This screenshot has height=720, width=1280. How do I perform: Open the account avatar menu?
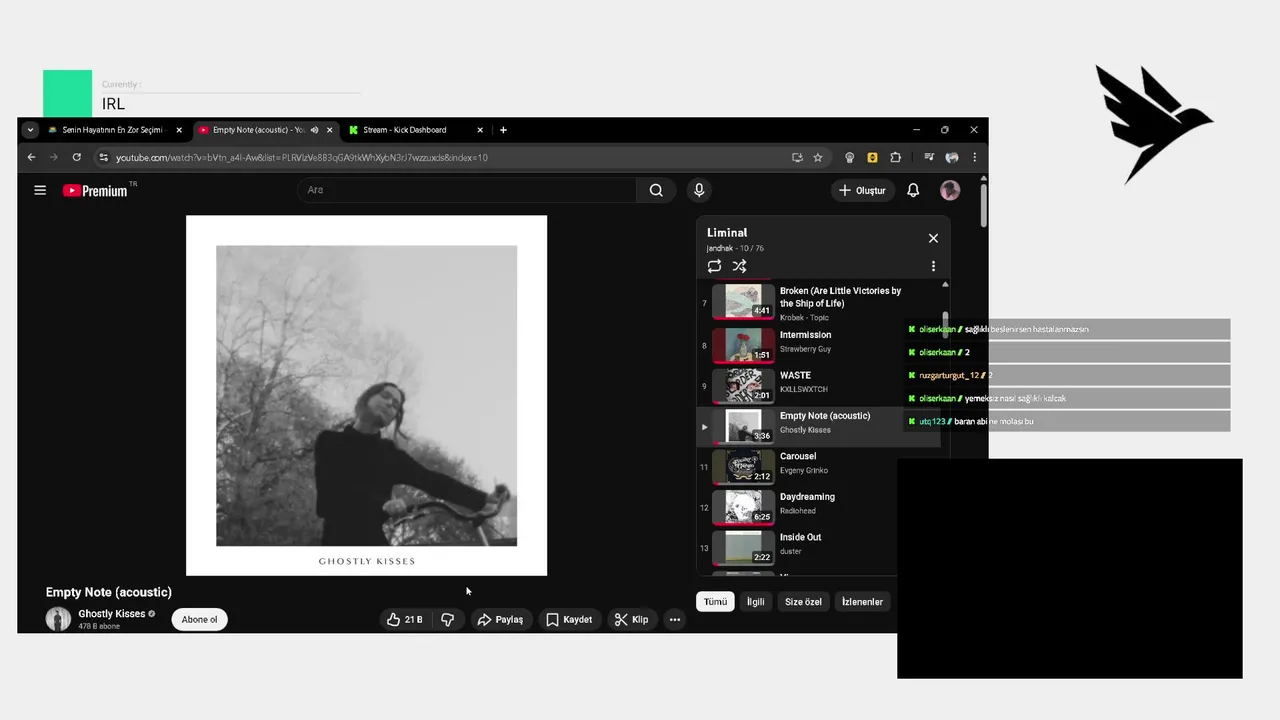pos(950,190)
